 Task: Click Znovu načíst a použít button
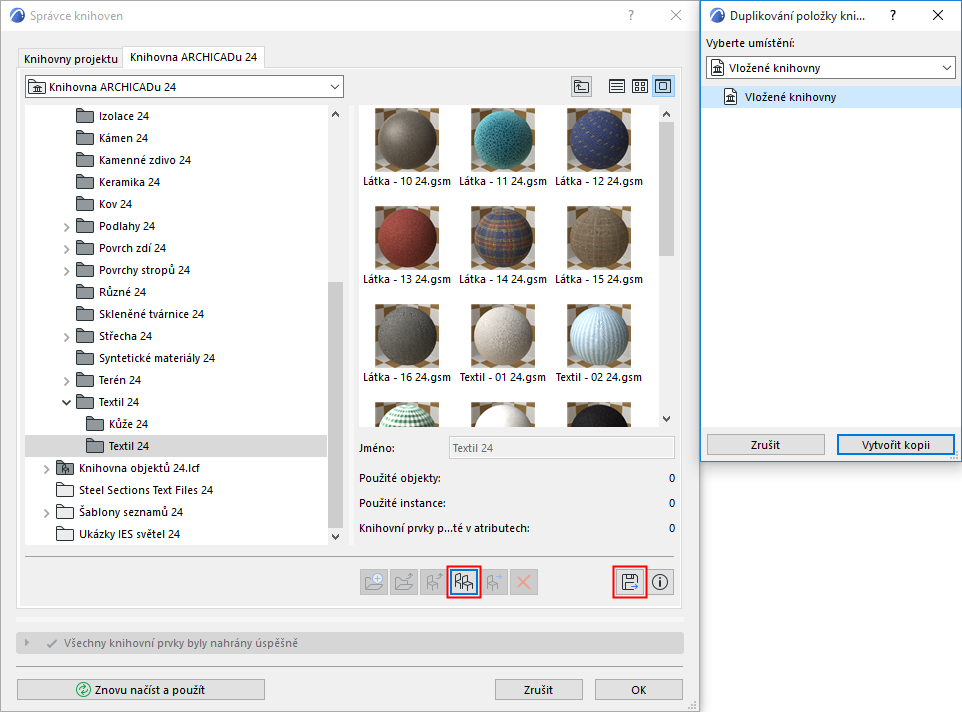tap(141, 689)
